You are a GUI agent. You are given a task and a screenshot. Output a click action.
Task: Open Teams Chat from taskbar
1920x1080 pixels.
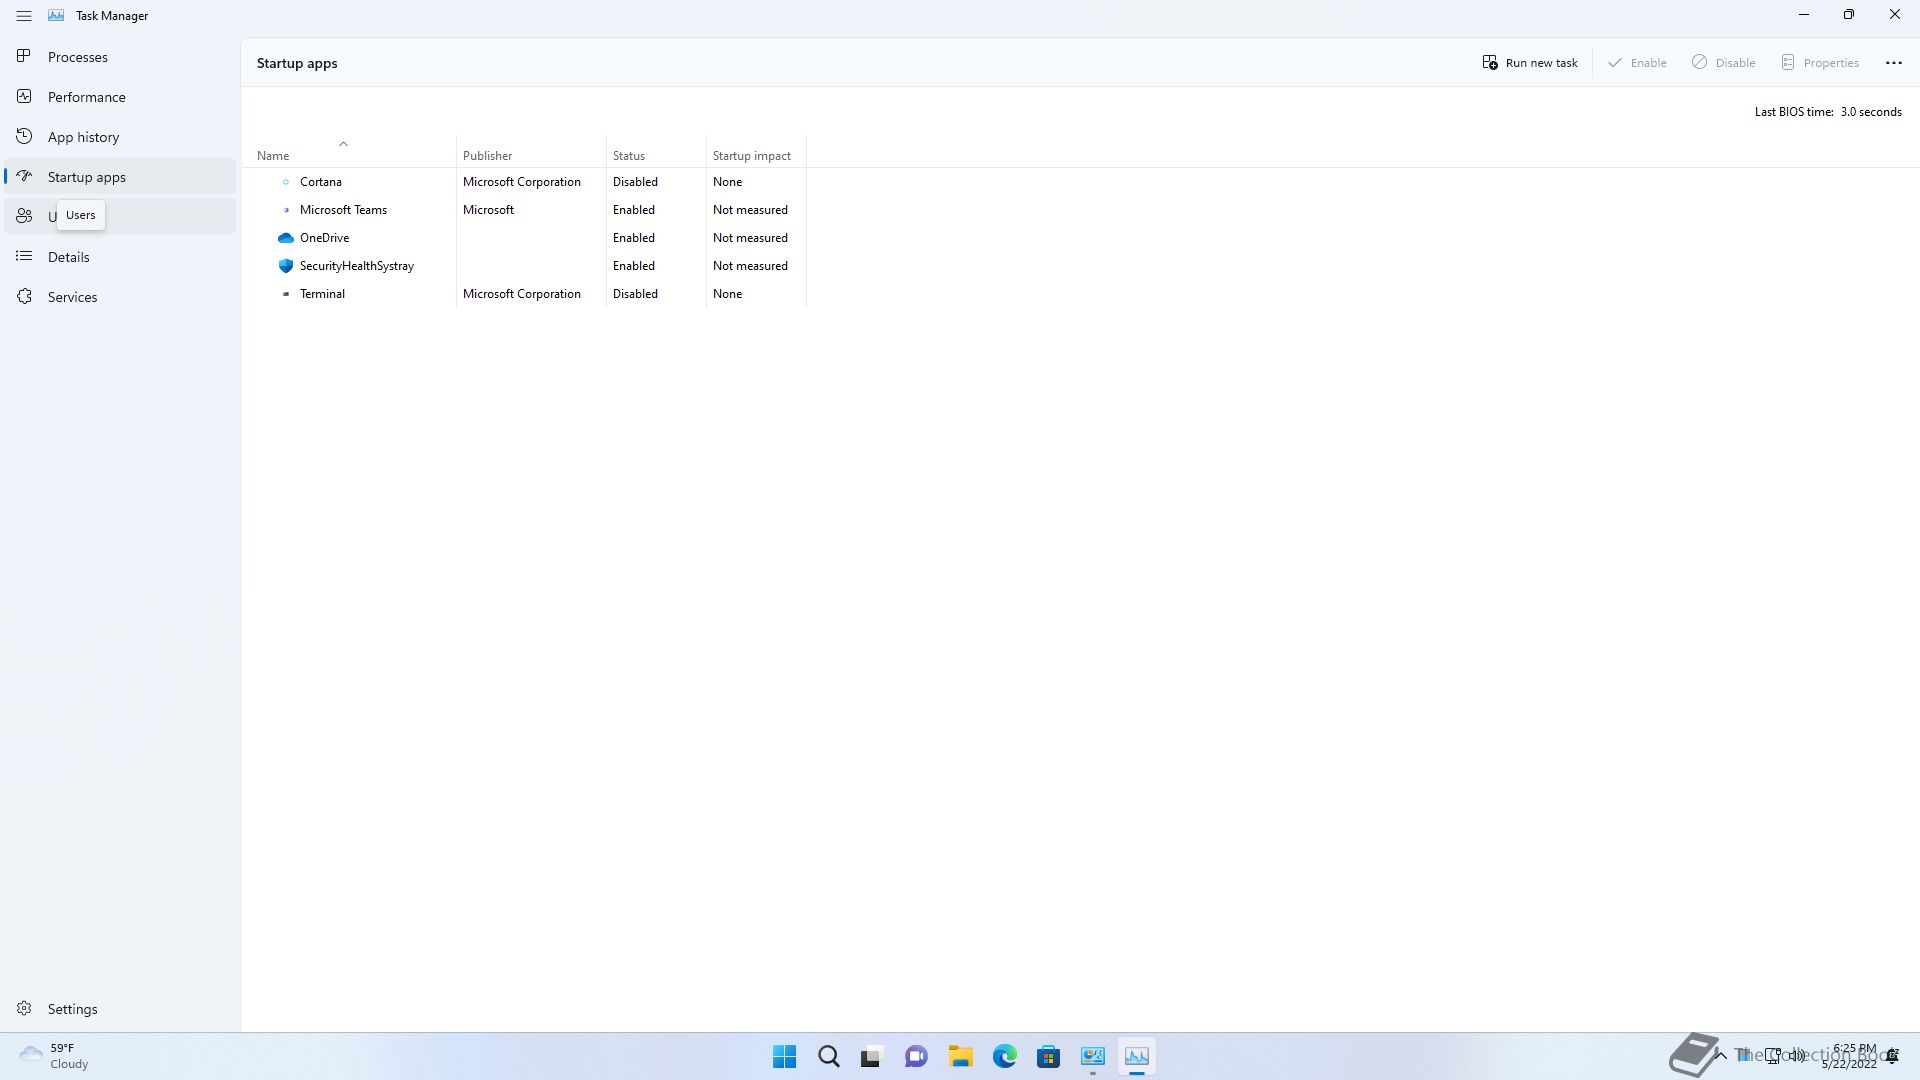coord(917,1056)
